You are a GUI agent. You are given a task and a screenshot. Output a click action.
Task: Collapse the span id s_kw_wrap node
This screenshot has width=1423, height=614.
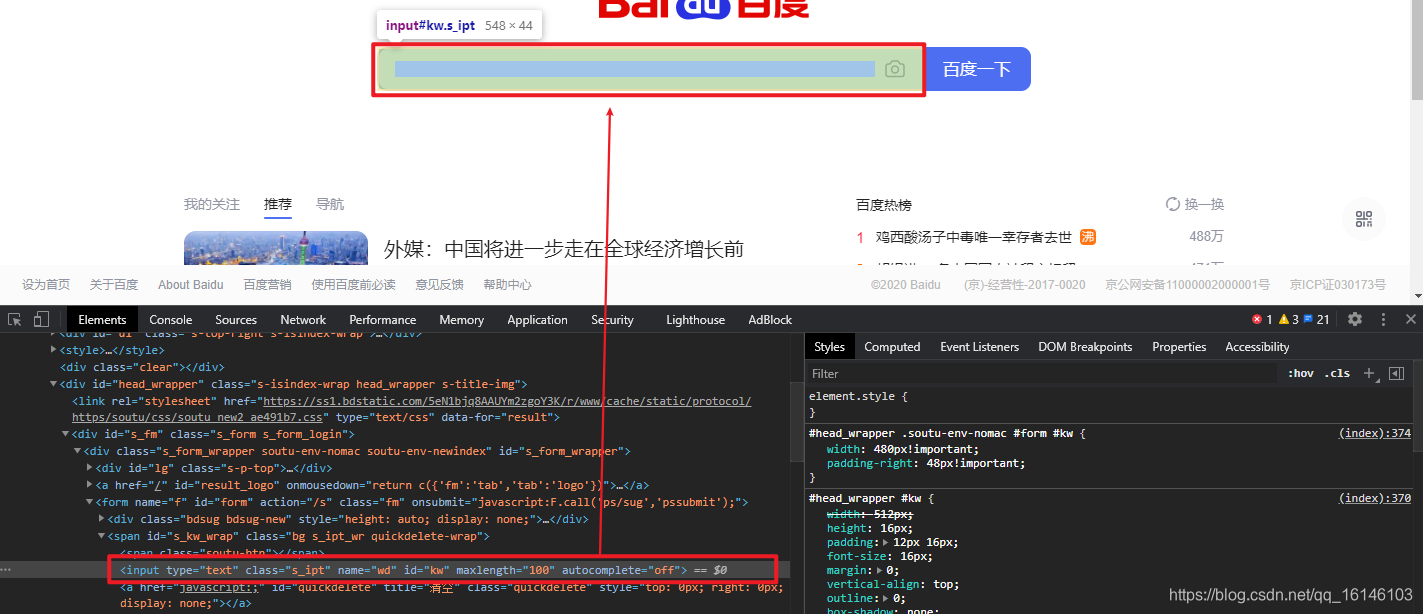coord(102,536)
